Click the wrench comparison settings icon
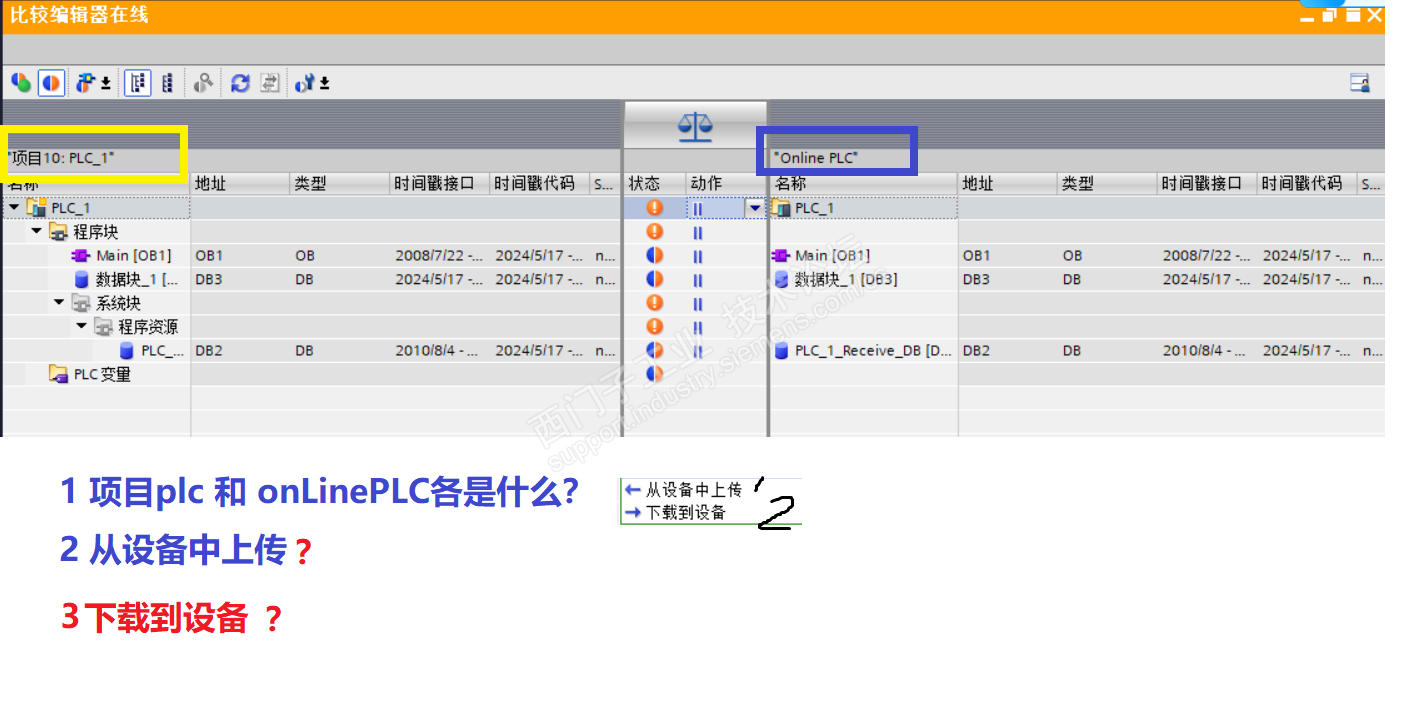 tap(305, 83)
